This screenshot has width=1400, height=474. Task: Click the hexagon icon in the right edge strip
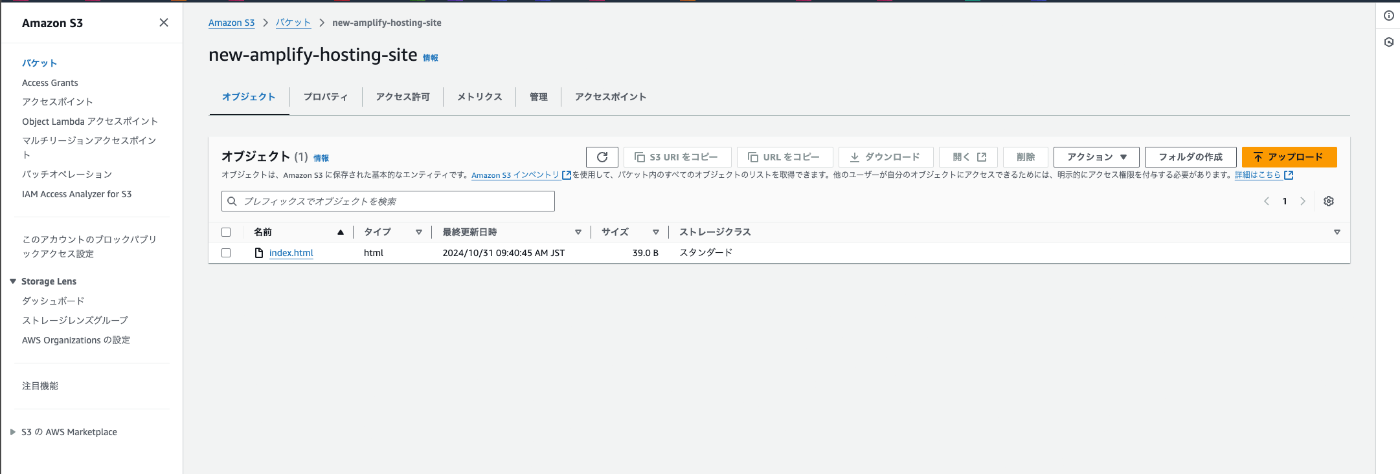tap(1389, 42)
